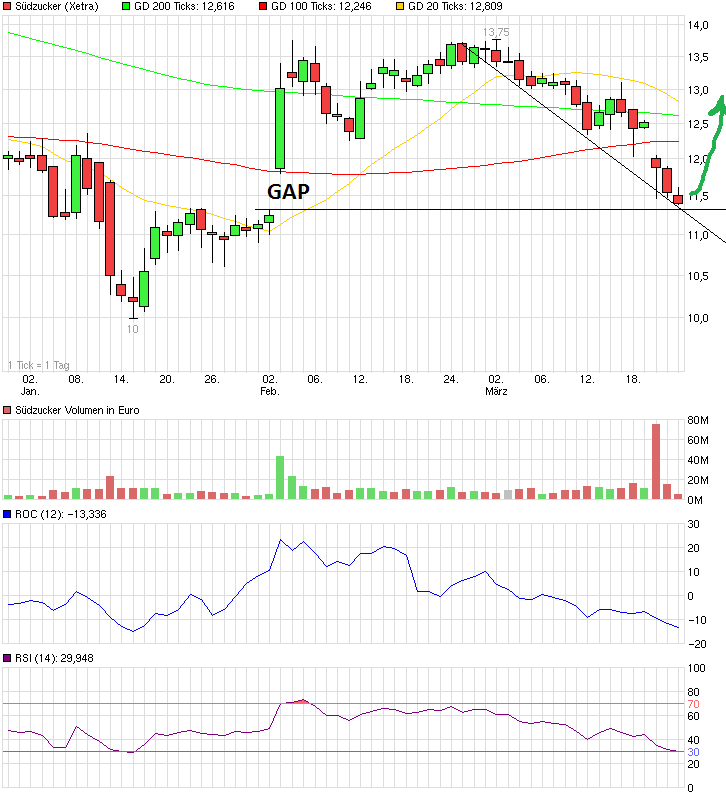Viewport: 726px width, 796px height.
Task: Click the '80M' volume axis label
Action: pyautogui.click(x=698, y=420)
